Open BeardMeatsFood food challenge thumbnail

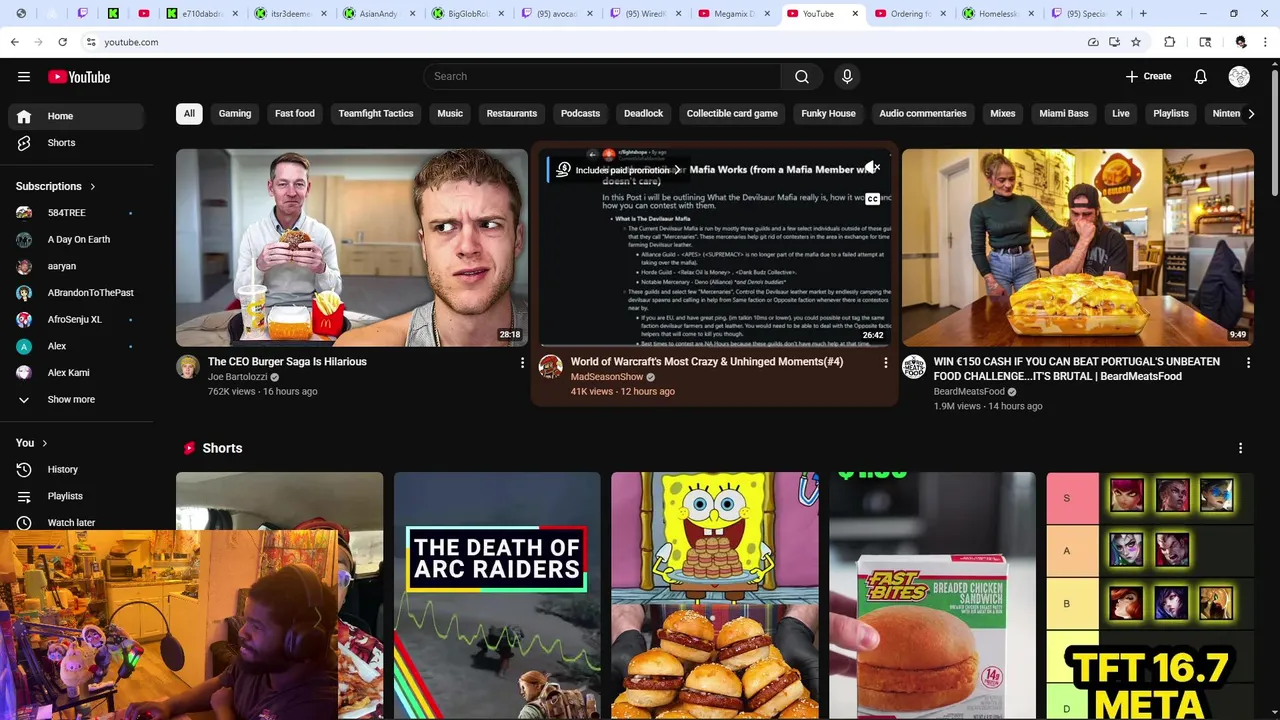(1078, 248)
